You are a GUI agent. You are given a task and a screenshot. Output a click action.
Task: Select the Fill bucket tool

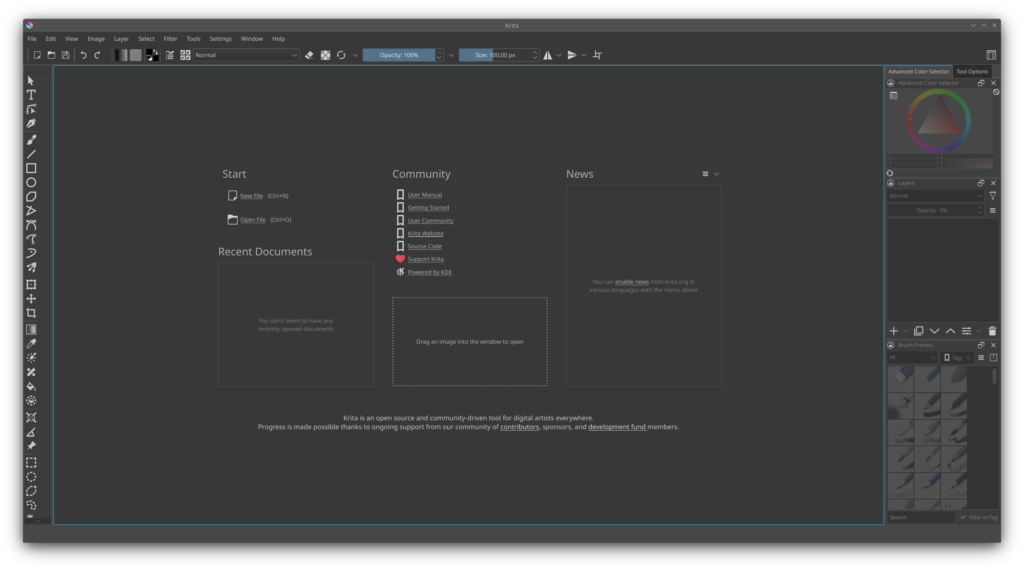point(31,387)
